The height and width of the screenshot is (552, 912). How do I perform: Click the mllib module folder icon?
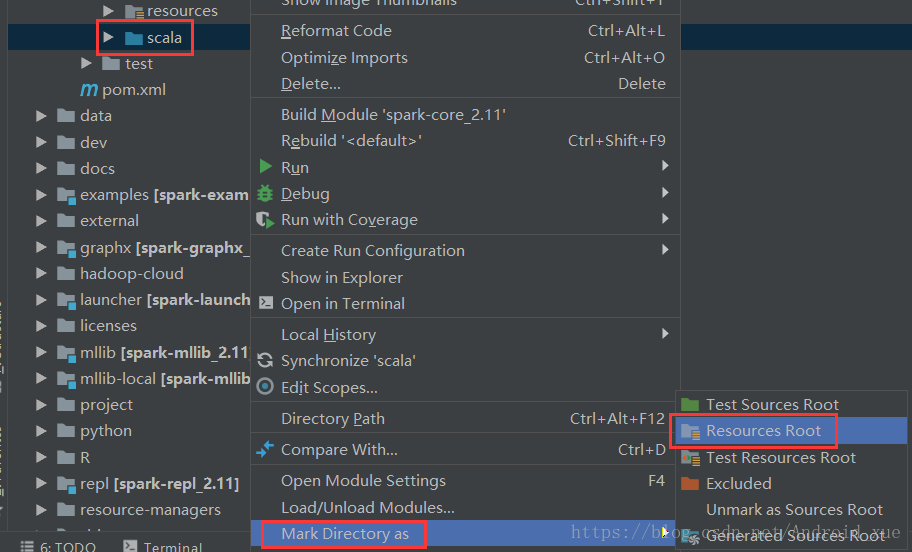66,353
